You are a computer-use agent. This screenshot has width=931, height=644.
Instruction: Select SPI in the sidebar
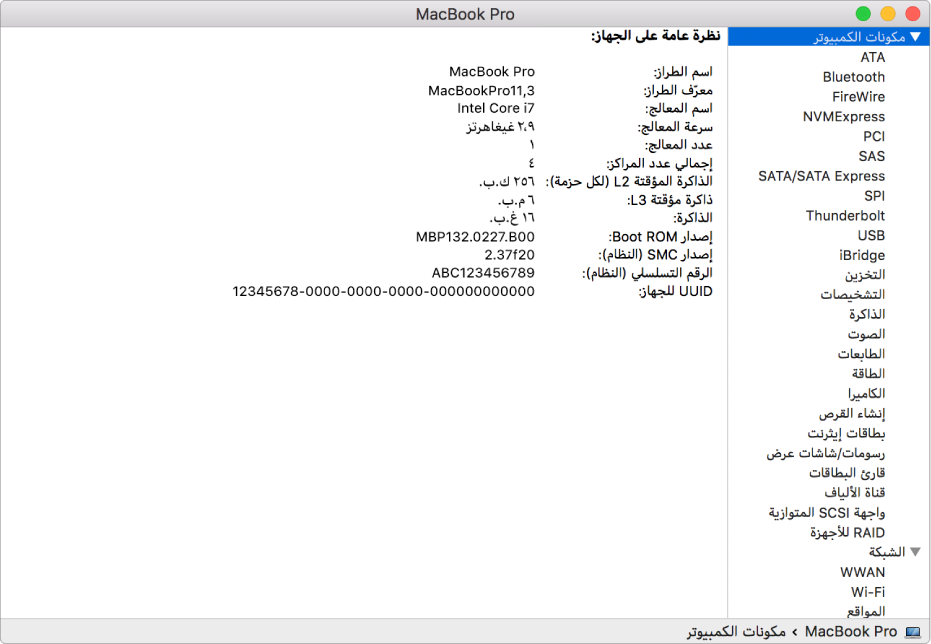click(x=875, y=196)
